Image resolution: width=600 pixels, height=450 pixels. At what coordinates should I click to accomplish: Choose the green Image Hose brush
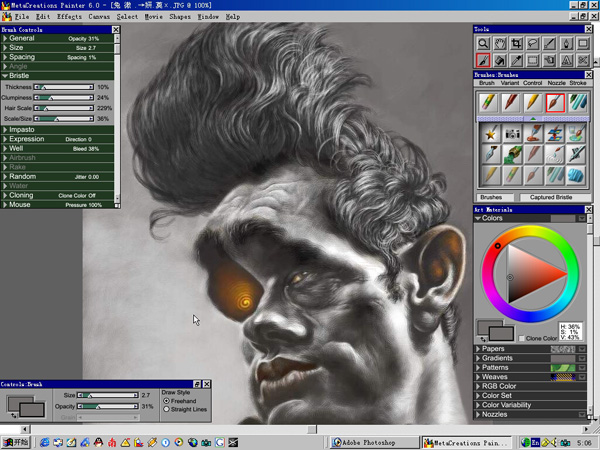point(512,155)
